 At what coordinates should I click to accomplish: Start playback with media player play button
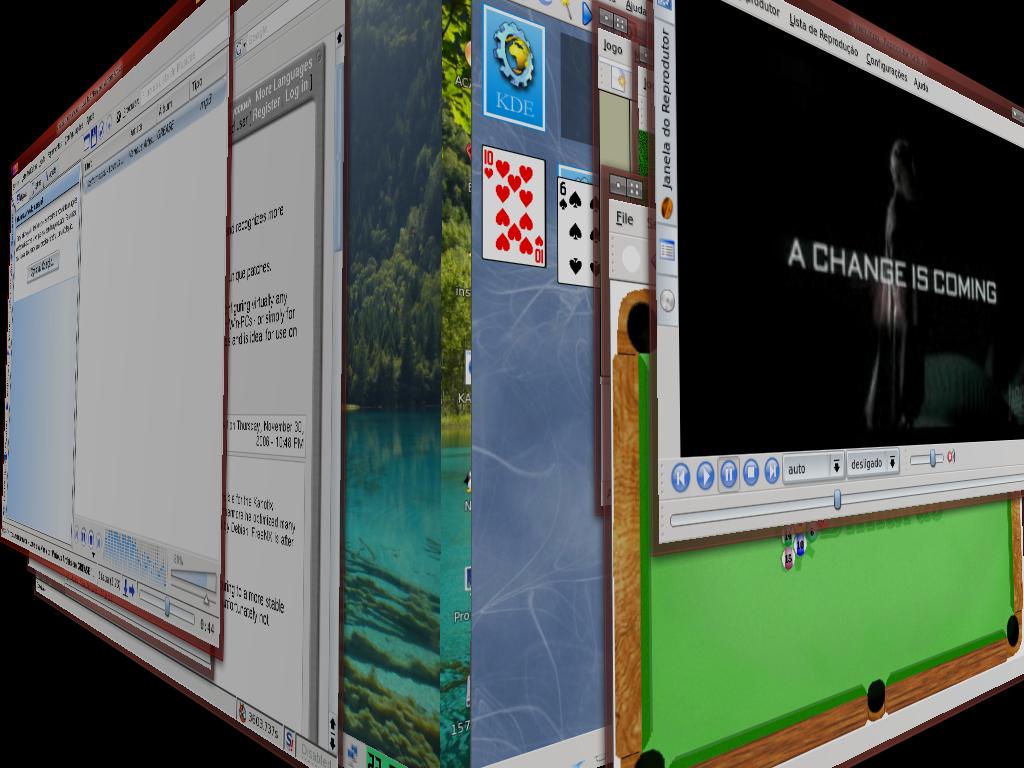(x=705, y=475)
